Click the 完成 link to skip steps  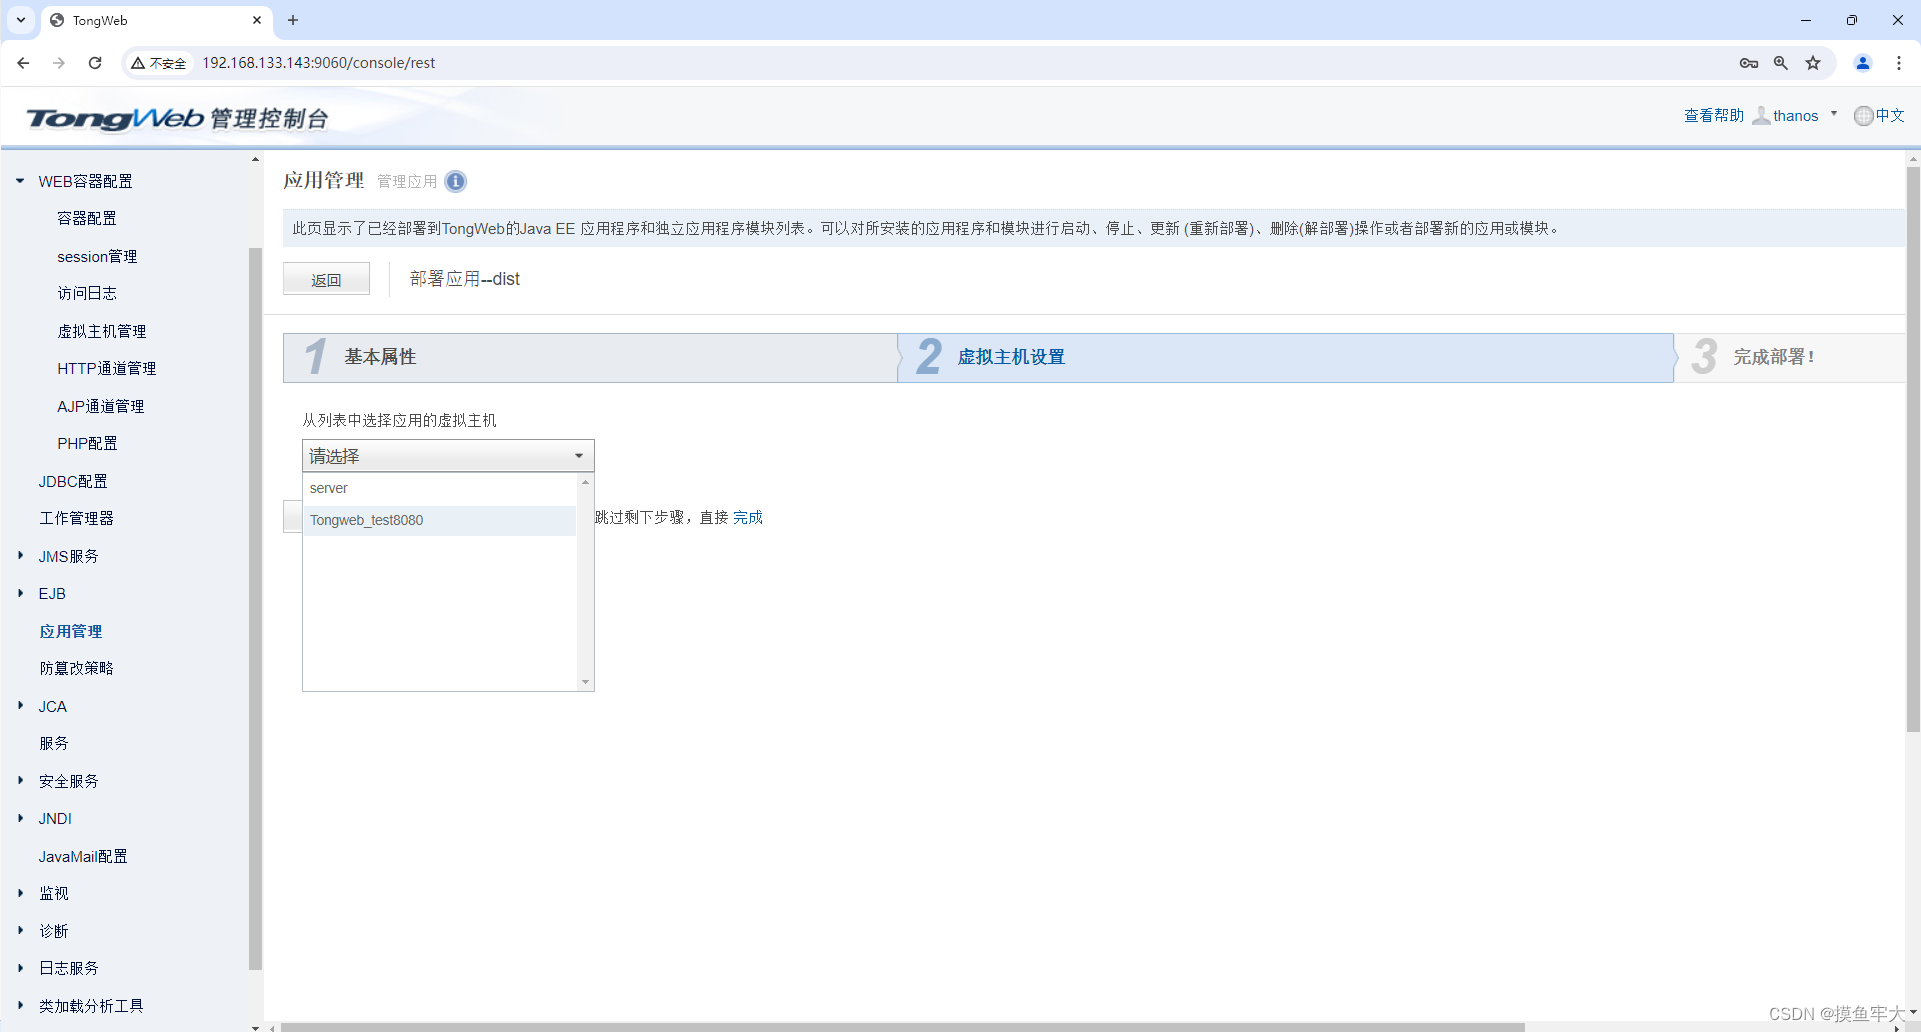click(748, 517)
